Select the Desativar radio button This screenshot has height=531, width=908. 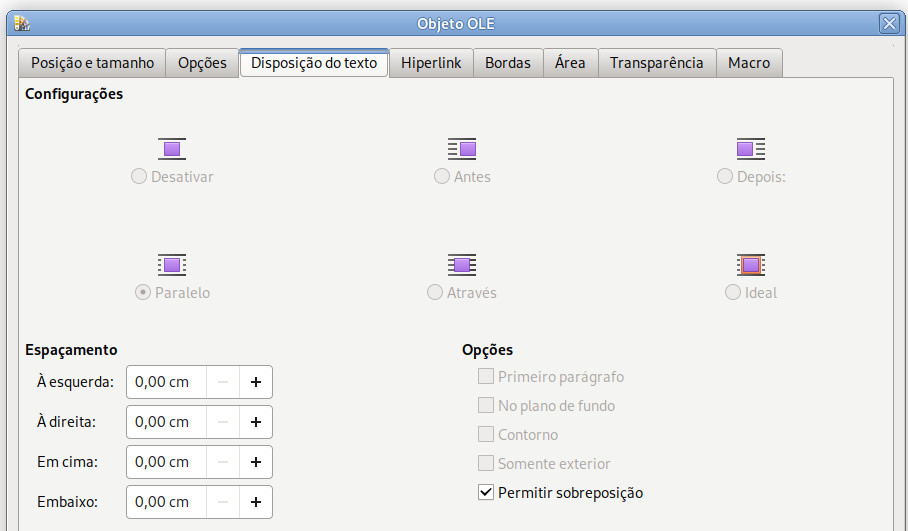pyautogui.click(x=138, y=176)
